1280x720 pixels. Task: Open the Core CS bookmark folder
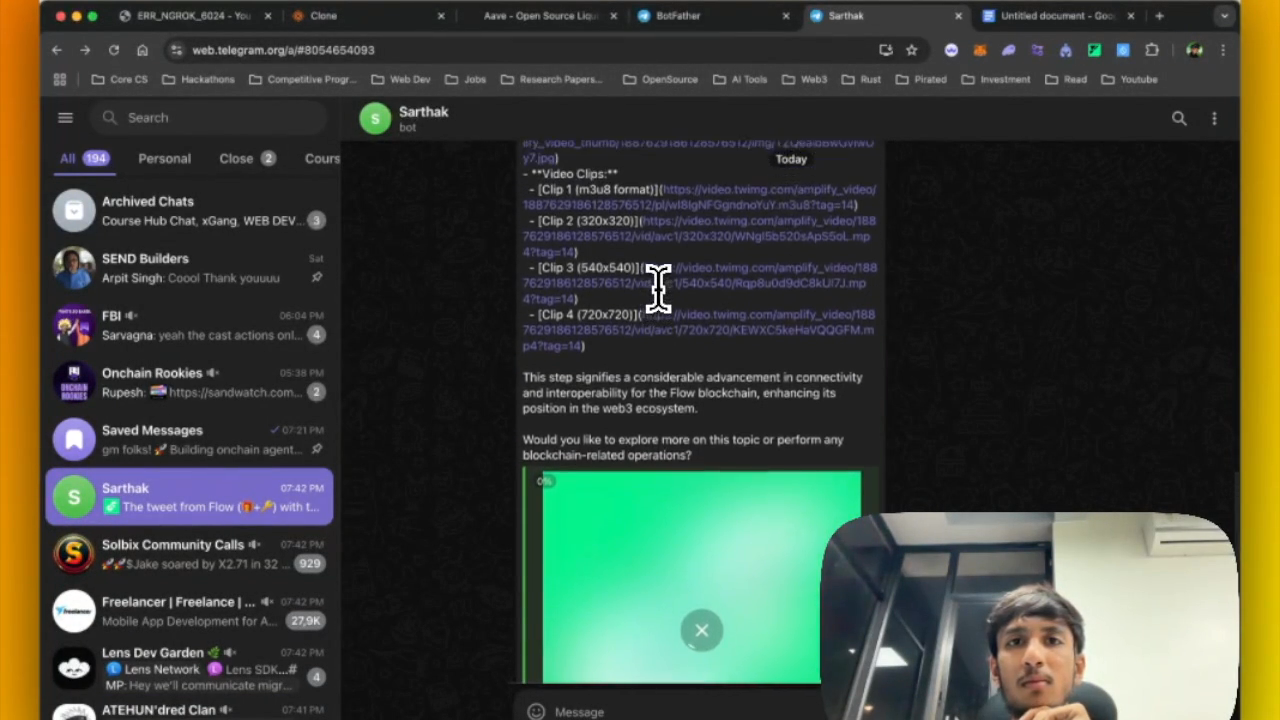(119, 80)
